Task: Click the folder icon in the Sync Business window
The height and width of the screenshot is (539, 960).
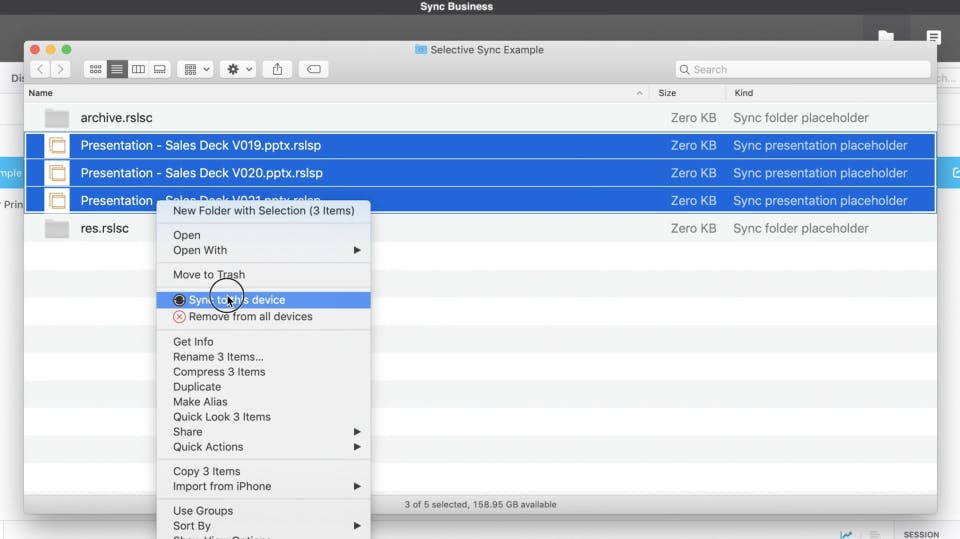Action: [886, 36]
